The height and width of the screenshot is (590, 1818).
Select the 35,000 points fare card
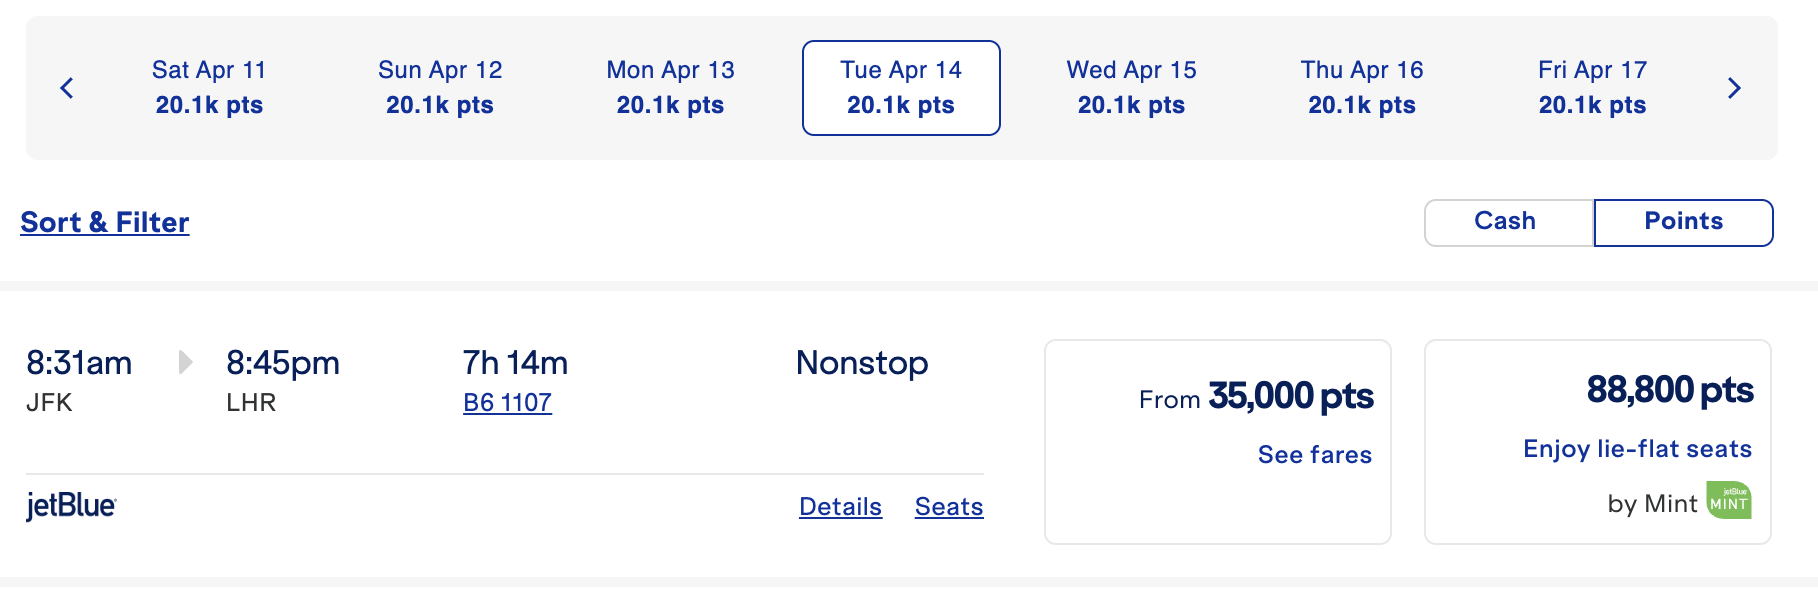[x=1217, y=440]
